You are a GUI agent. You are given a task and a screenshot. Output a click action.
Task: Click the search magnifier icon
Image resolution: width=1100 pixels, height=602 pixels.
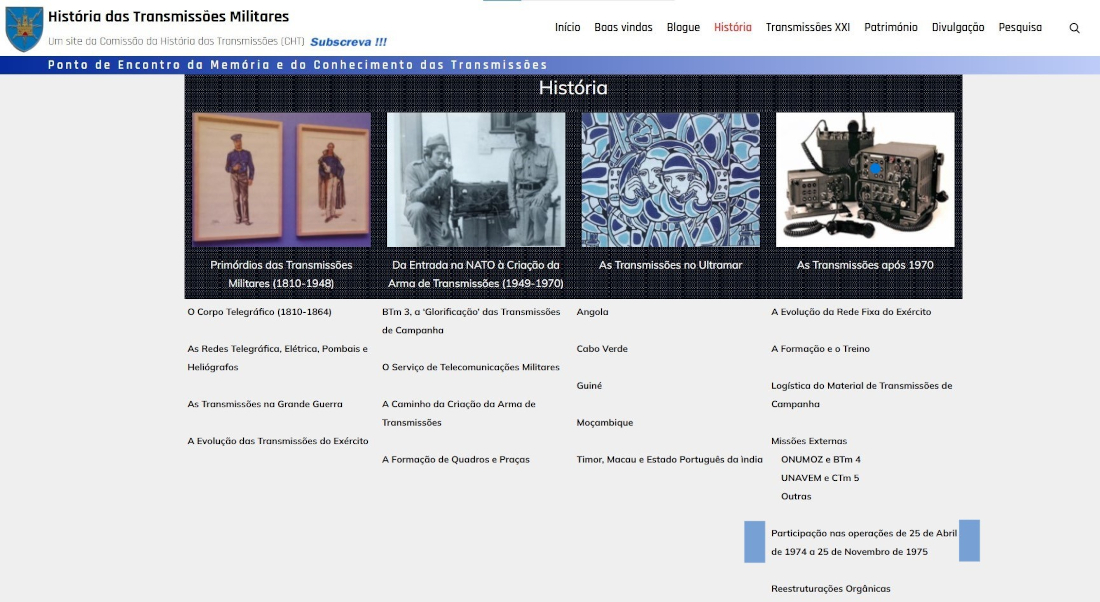pyautogui.click(x=1074, y=28)
